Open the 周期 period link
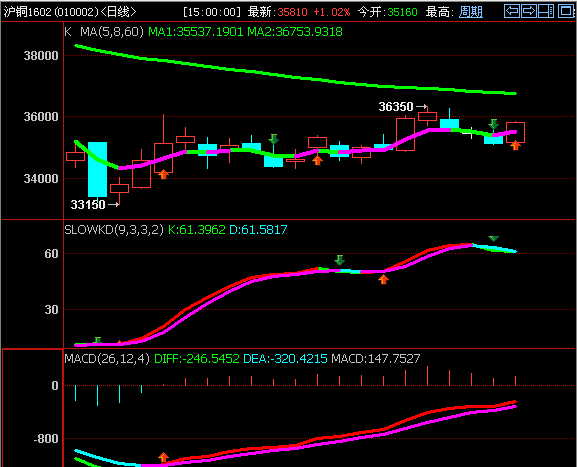This screenshot has height=467, width=577. click(471, 12)
